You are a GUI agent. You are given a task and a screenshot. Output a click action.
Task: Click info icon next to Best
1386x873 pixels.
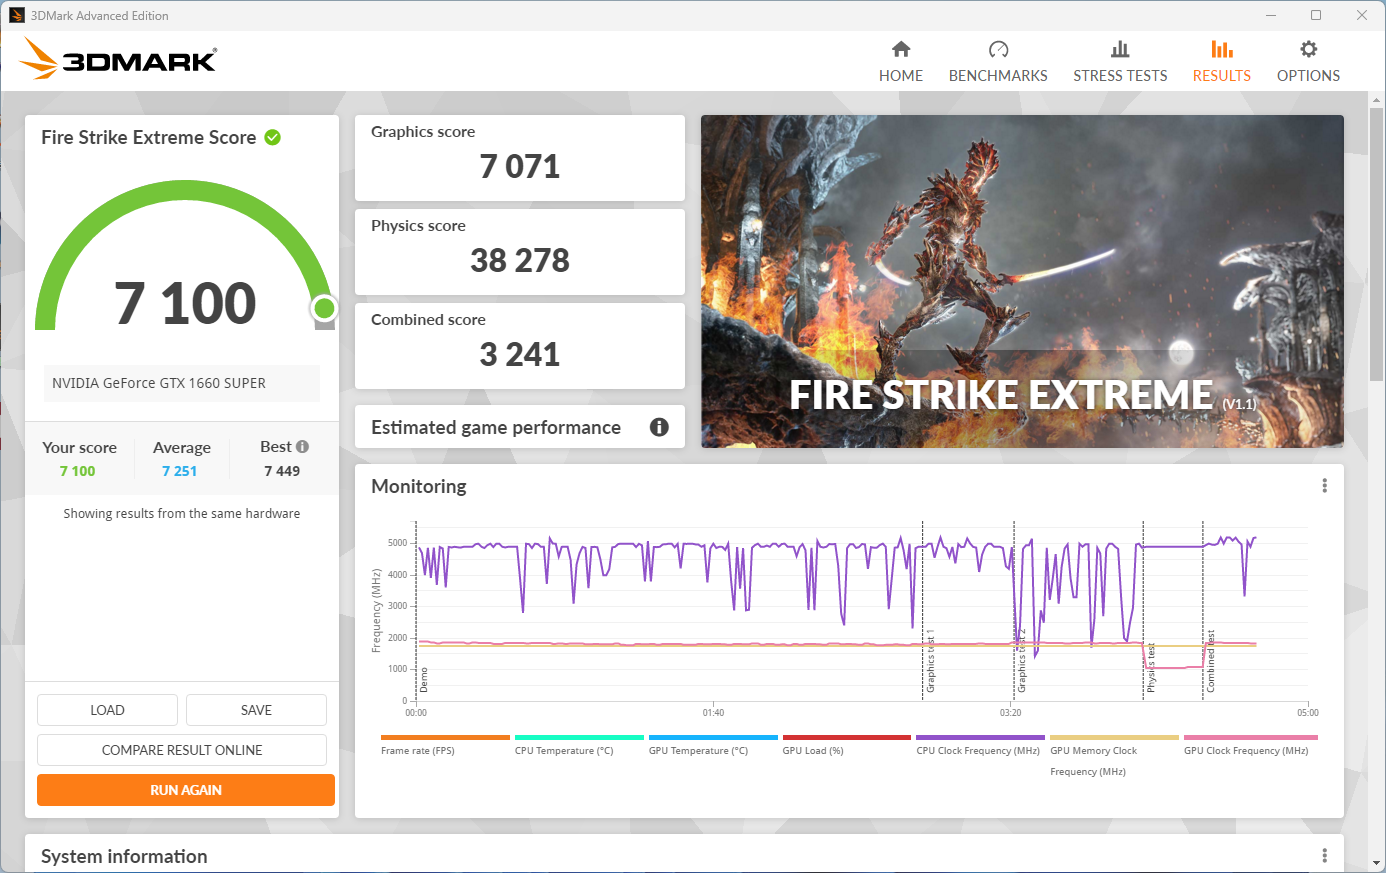(302, 447)
